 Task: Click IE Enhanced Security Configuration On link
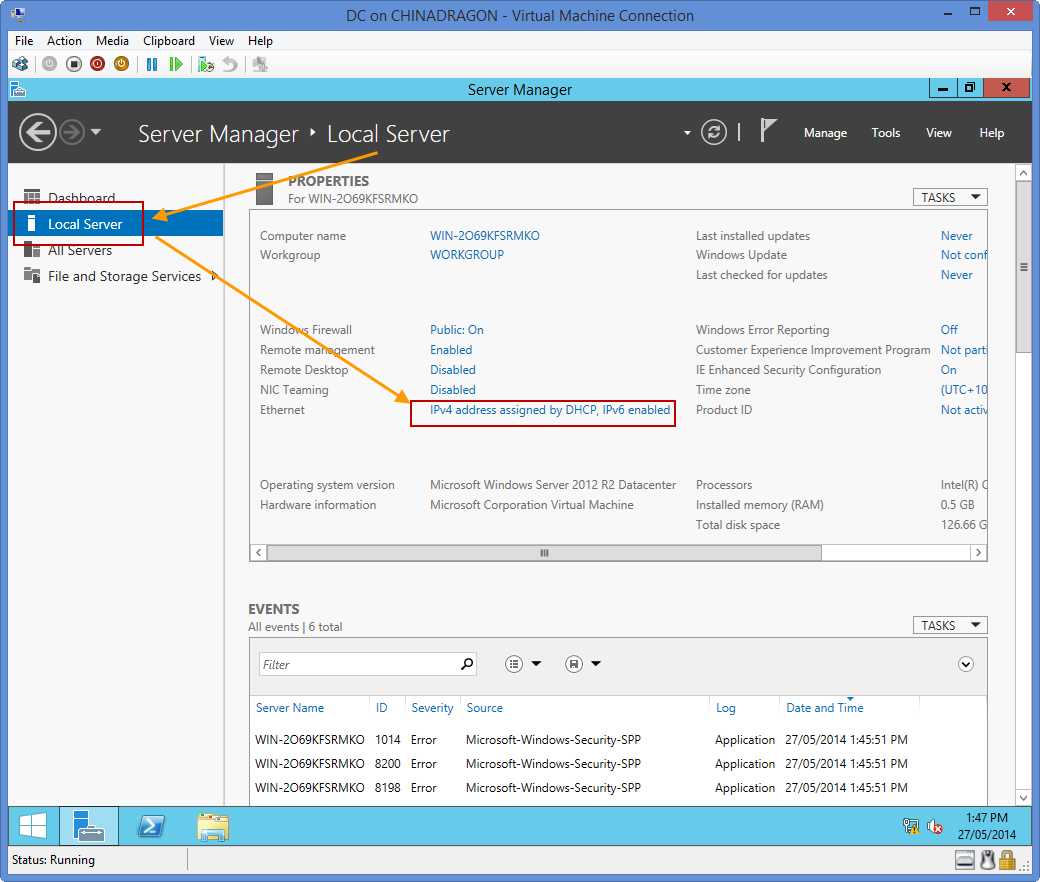coord(948,369)
